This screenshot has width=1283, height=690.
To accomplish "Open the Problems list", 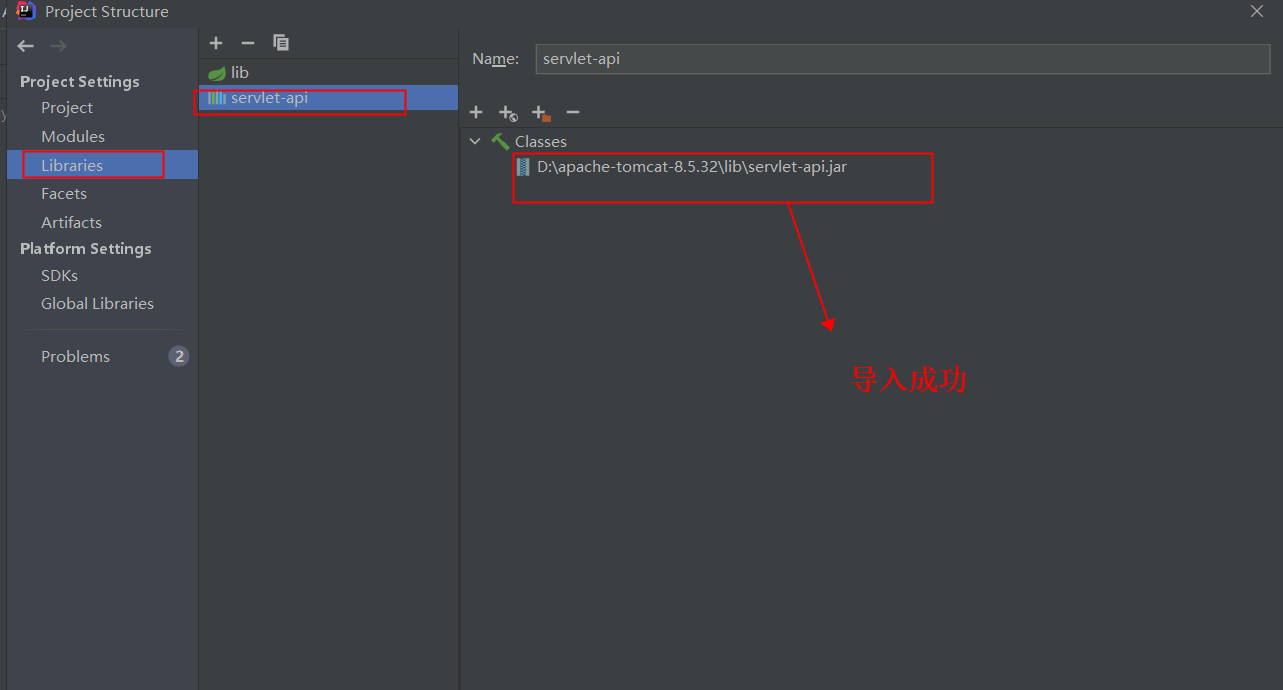I will tap(75, 357).
